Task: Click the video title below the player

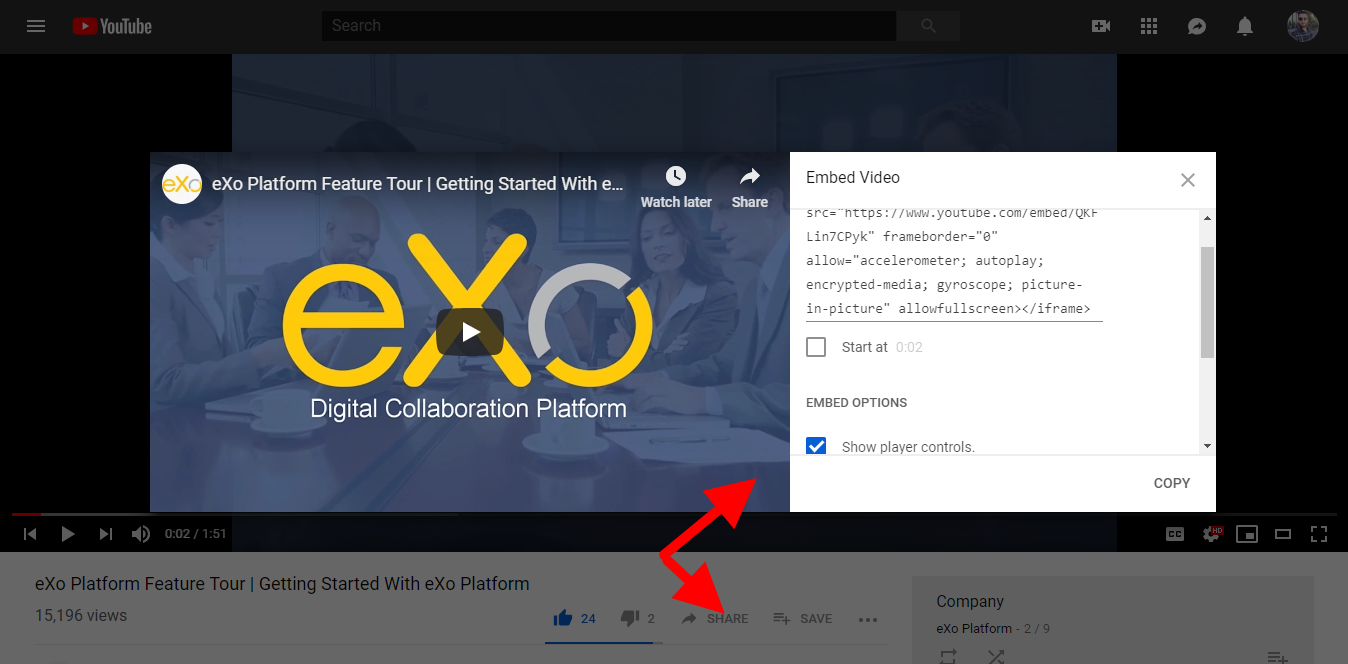Action: tap(282, 584)
